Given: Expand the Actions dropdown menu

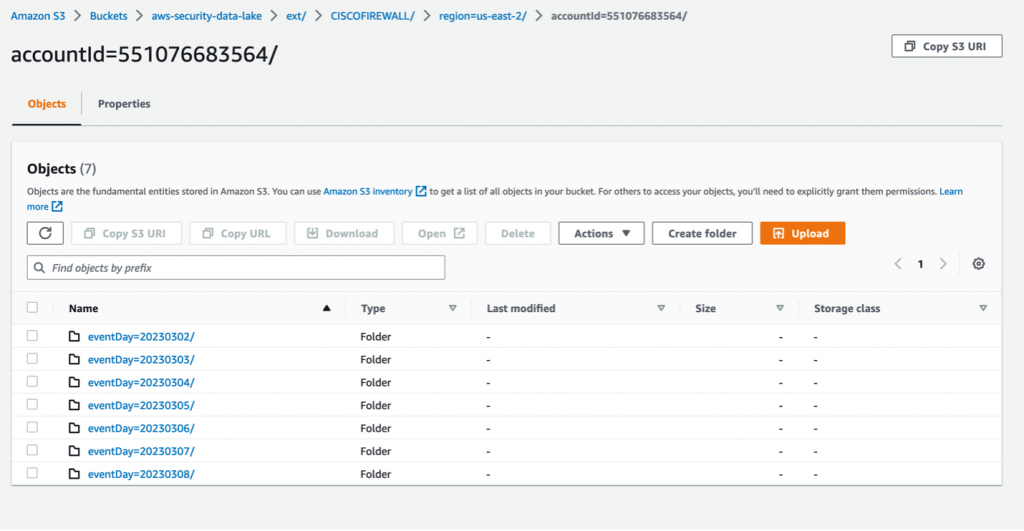Looking at the screenshot, I should point(601,233).
